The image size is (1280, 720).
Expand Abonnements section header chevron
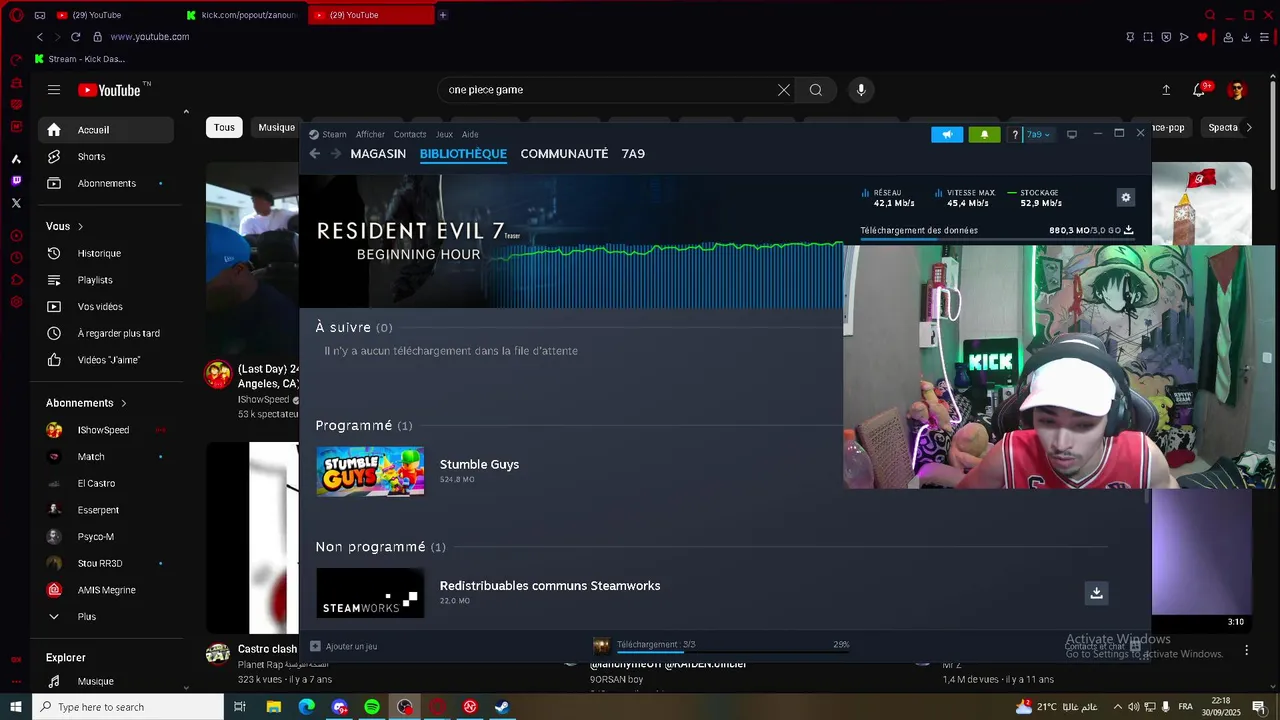pos(124,403)
